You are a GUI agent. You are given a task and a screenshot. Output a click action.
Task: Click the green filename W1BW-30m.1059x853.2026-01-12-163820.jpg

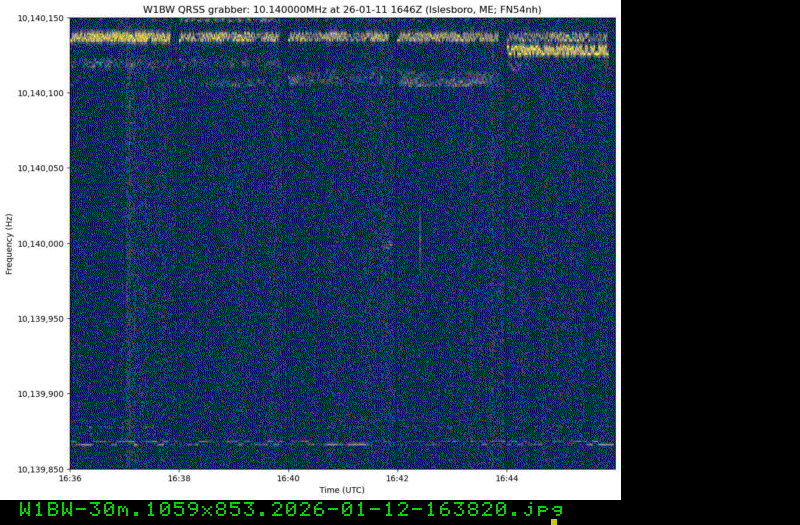pyautogui.click(x=291, y=509)
